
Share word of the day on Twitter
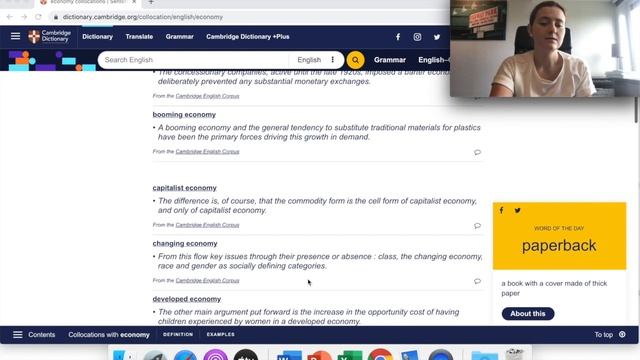pyautogui.click(x=518, y=211)
